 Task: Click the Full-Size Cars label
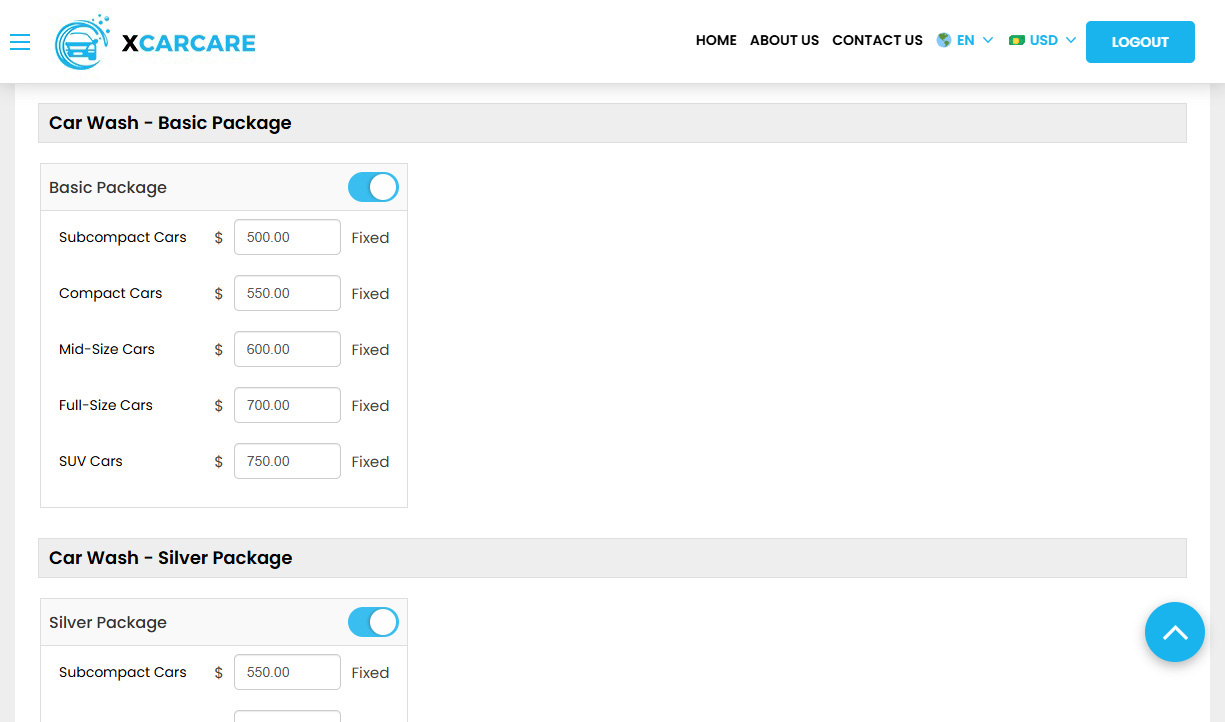point(106,405)
